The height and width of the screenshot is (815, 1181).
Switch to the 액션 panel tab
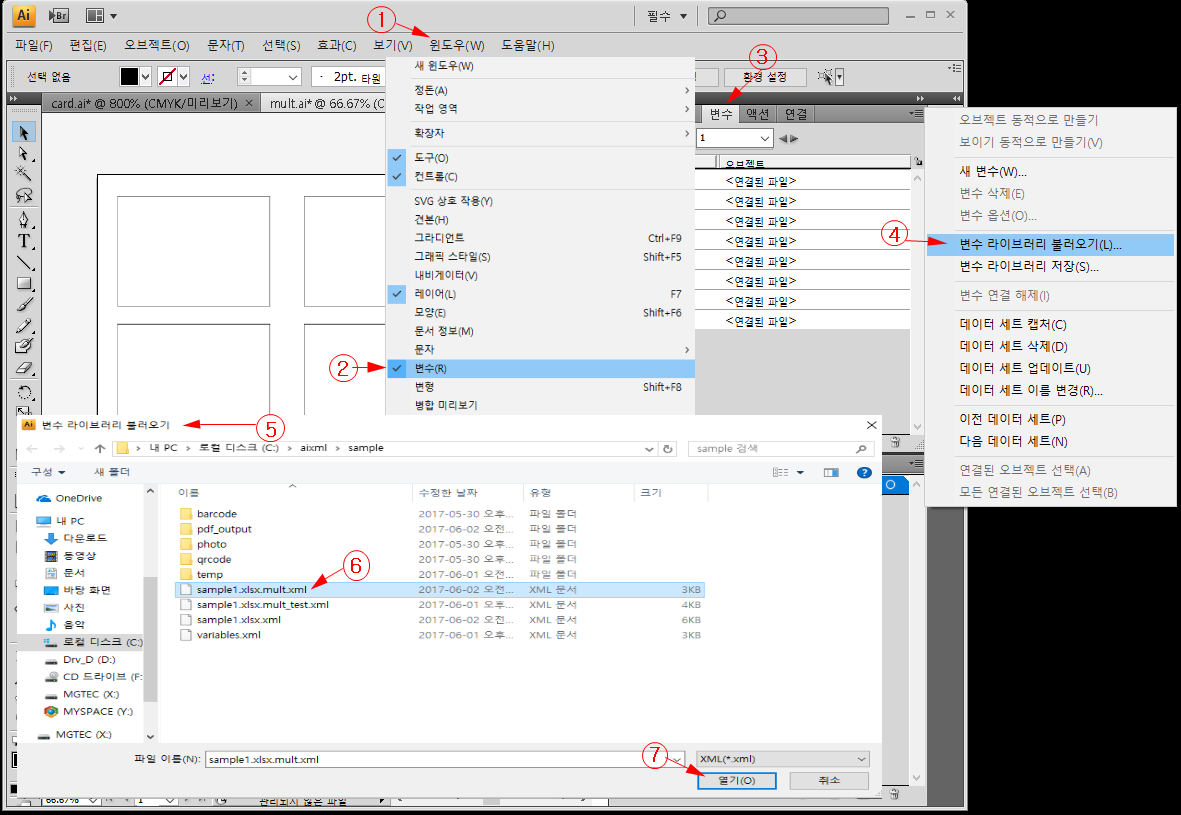[x=758, y=114]
